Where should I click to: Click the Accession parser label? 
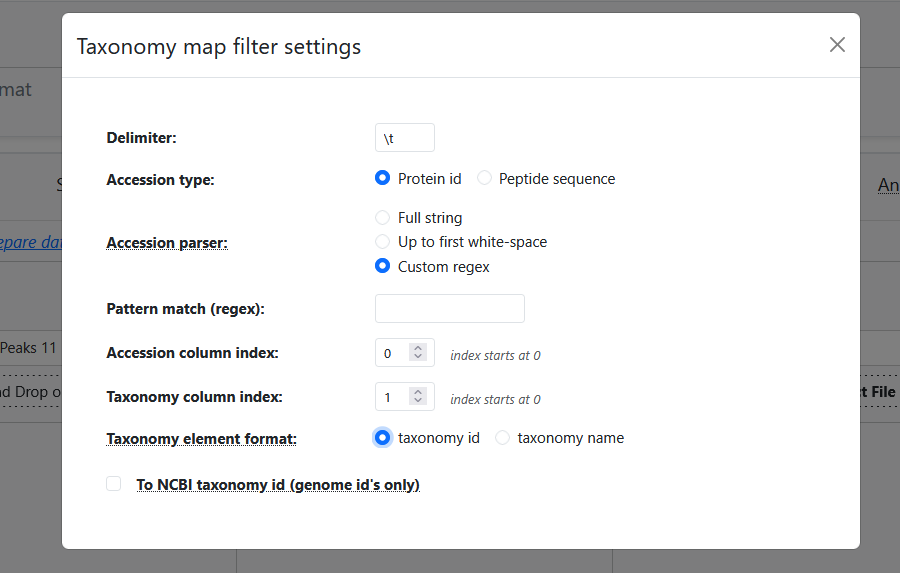point(166,243)
